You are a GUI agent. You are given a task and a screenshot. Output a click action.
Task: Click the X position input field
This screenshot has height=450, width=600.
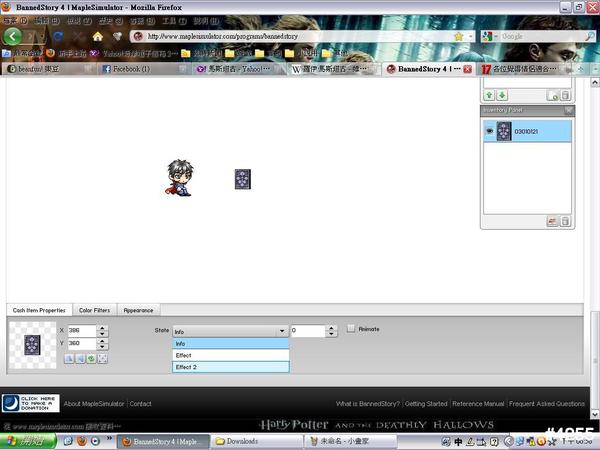(x=82, y=331)
